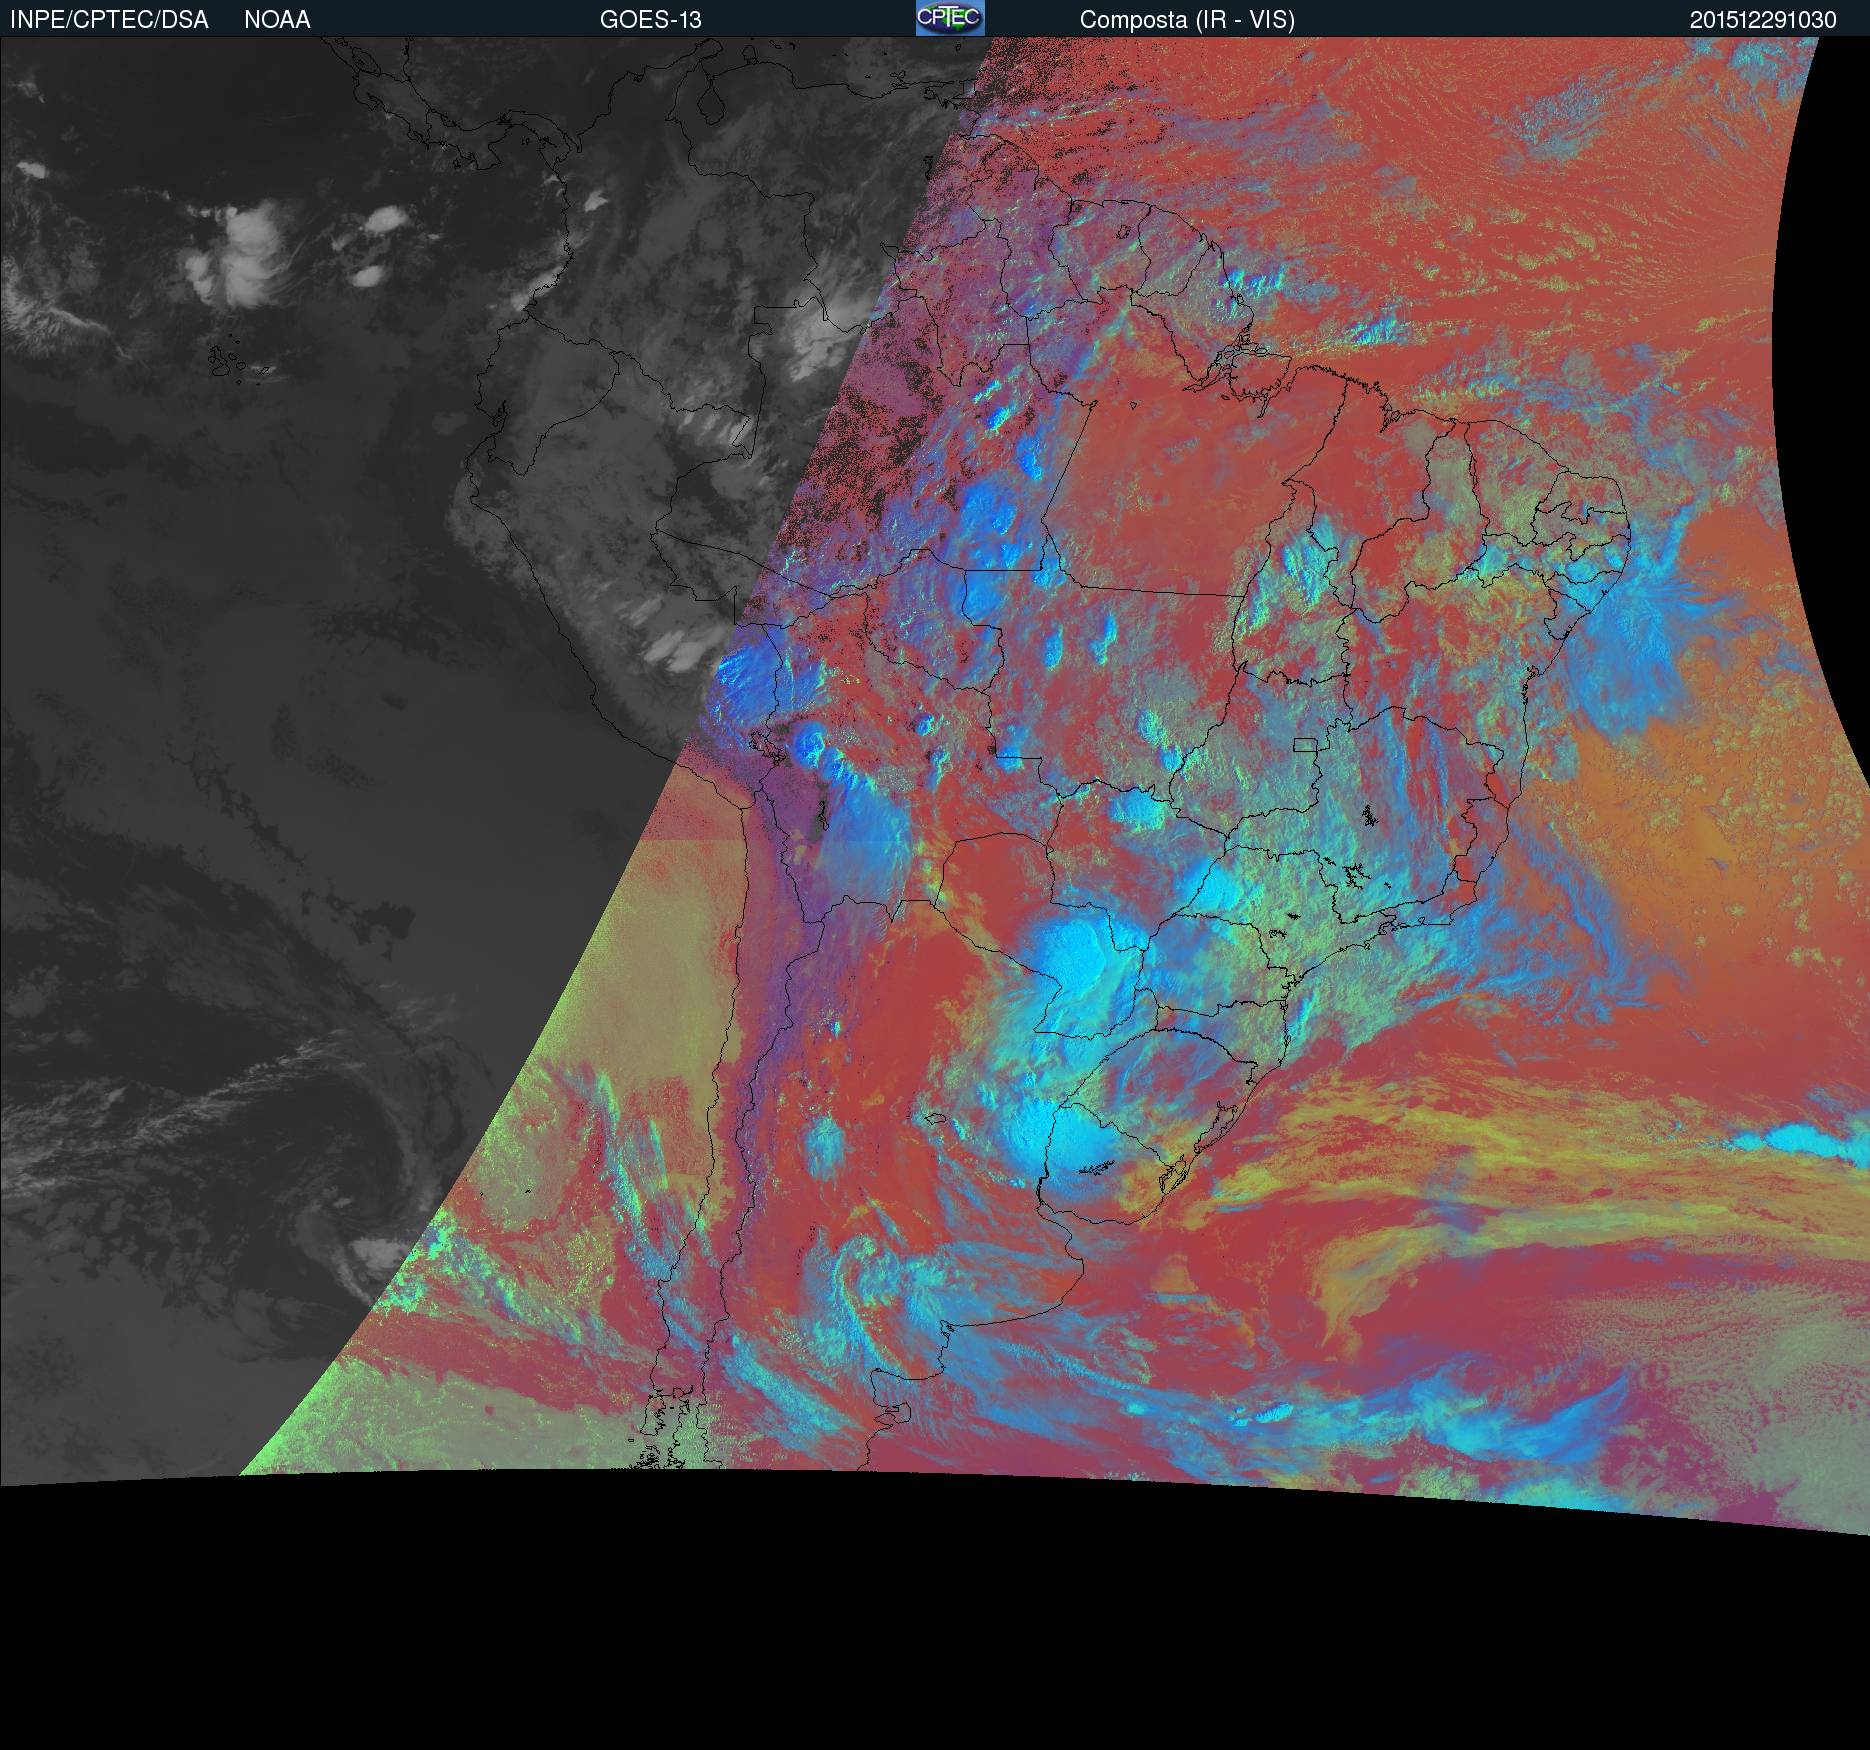Click the timestamp 201512291030

click(1763, 20)
